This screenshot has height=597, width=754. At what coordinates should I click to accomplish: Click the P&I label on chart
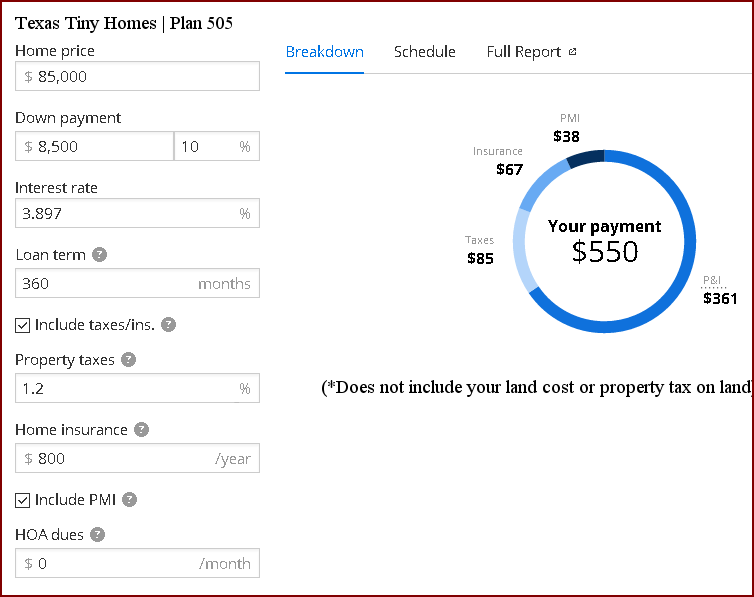click(x=712, y=281)
